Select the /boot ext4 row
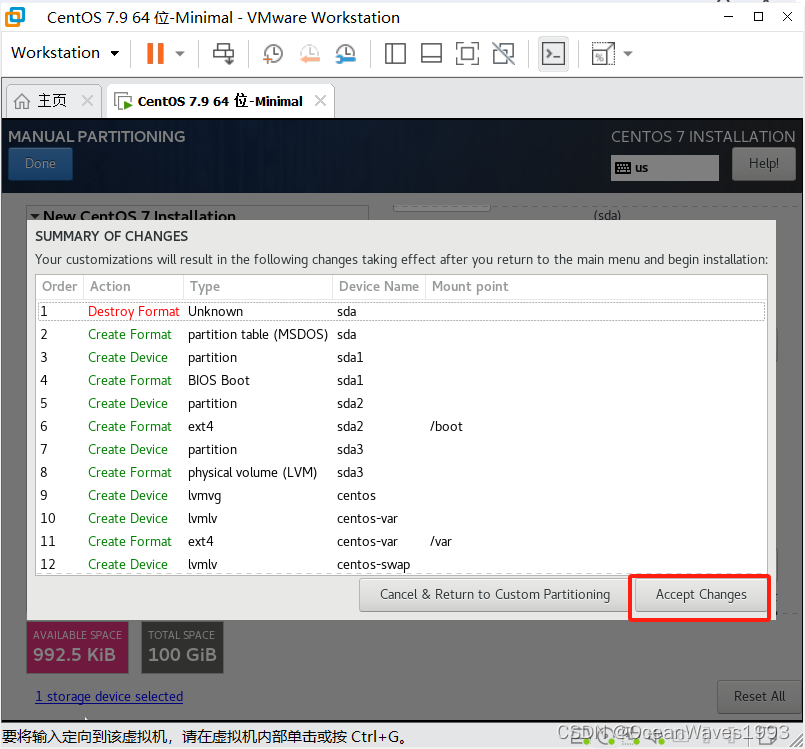The height and width of the screenshot is (749, 805). (401, 427)
